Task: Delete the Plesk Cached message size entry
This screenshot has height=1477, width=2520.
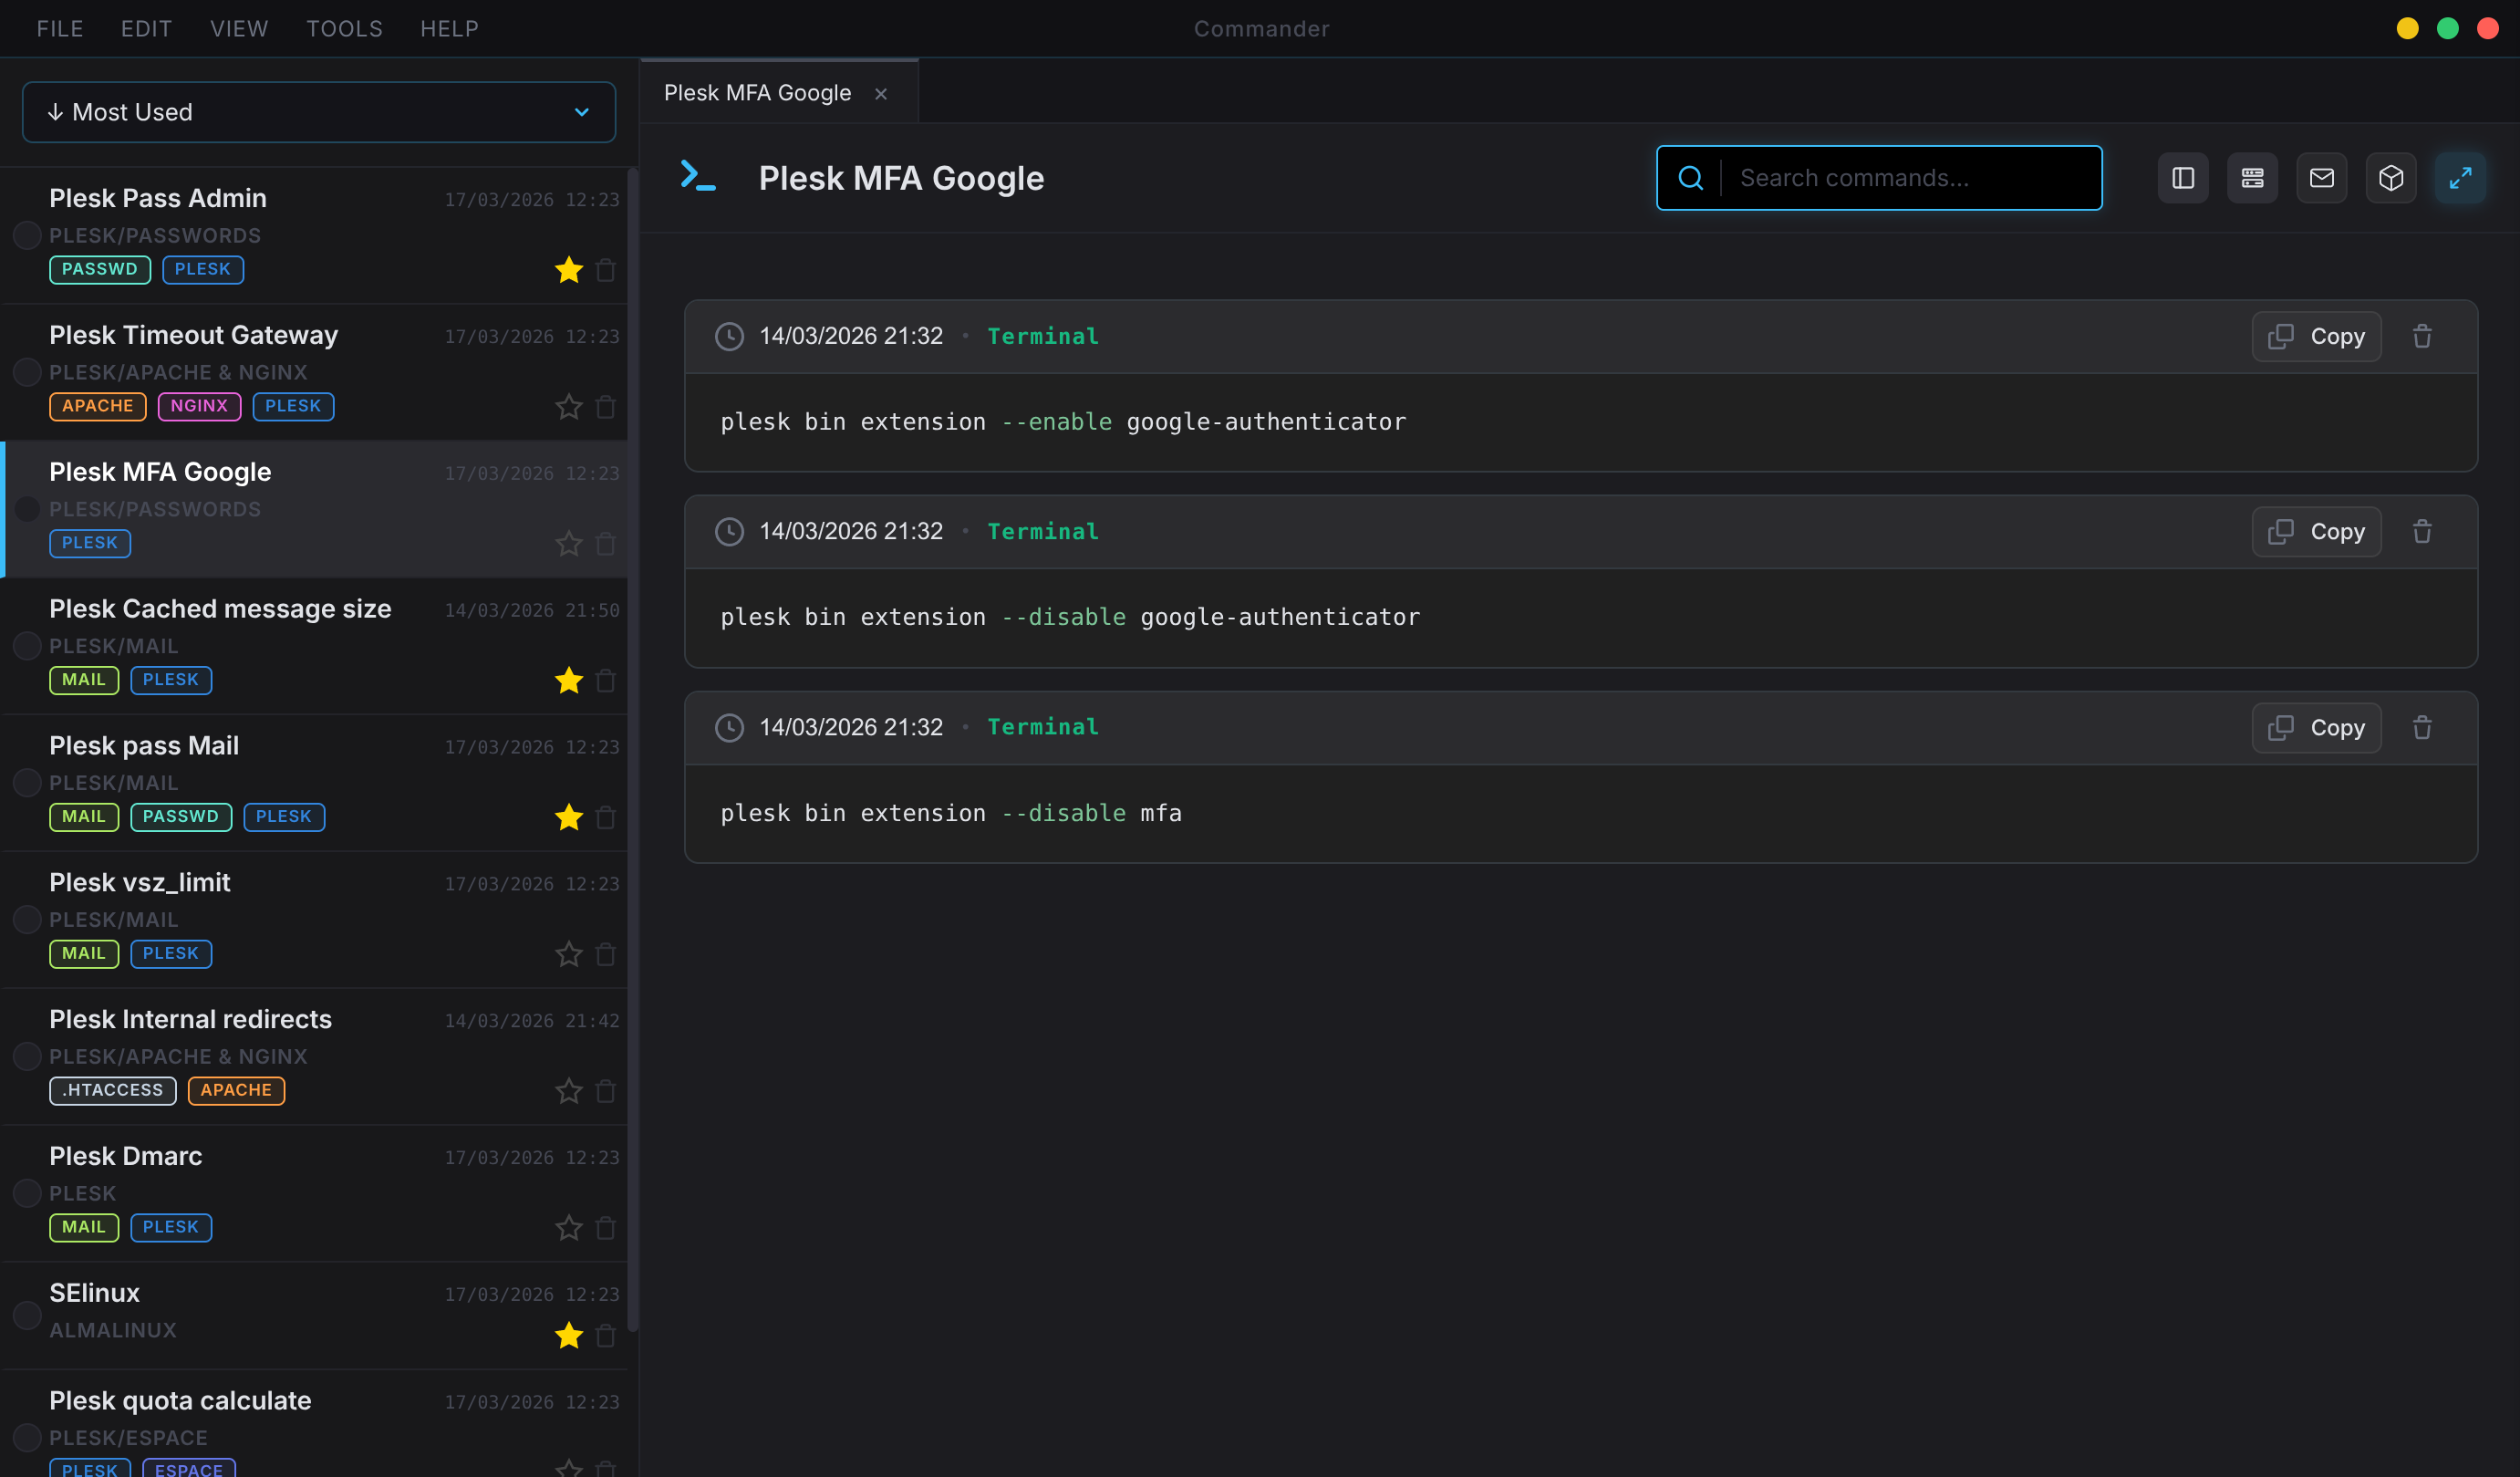Action: tap(605, 681)
